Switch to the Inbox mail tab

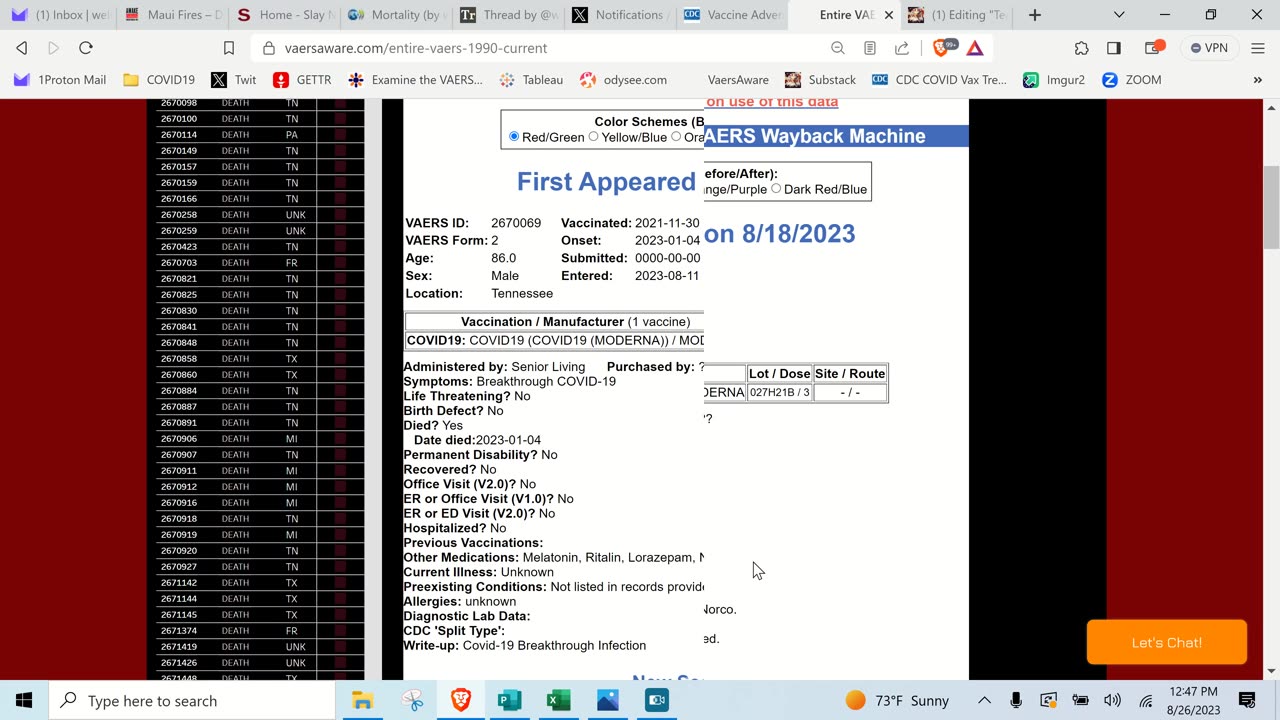[59, 15]
